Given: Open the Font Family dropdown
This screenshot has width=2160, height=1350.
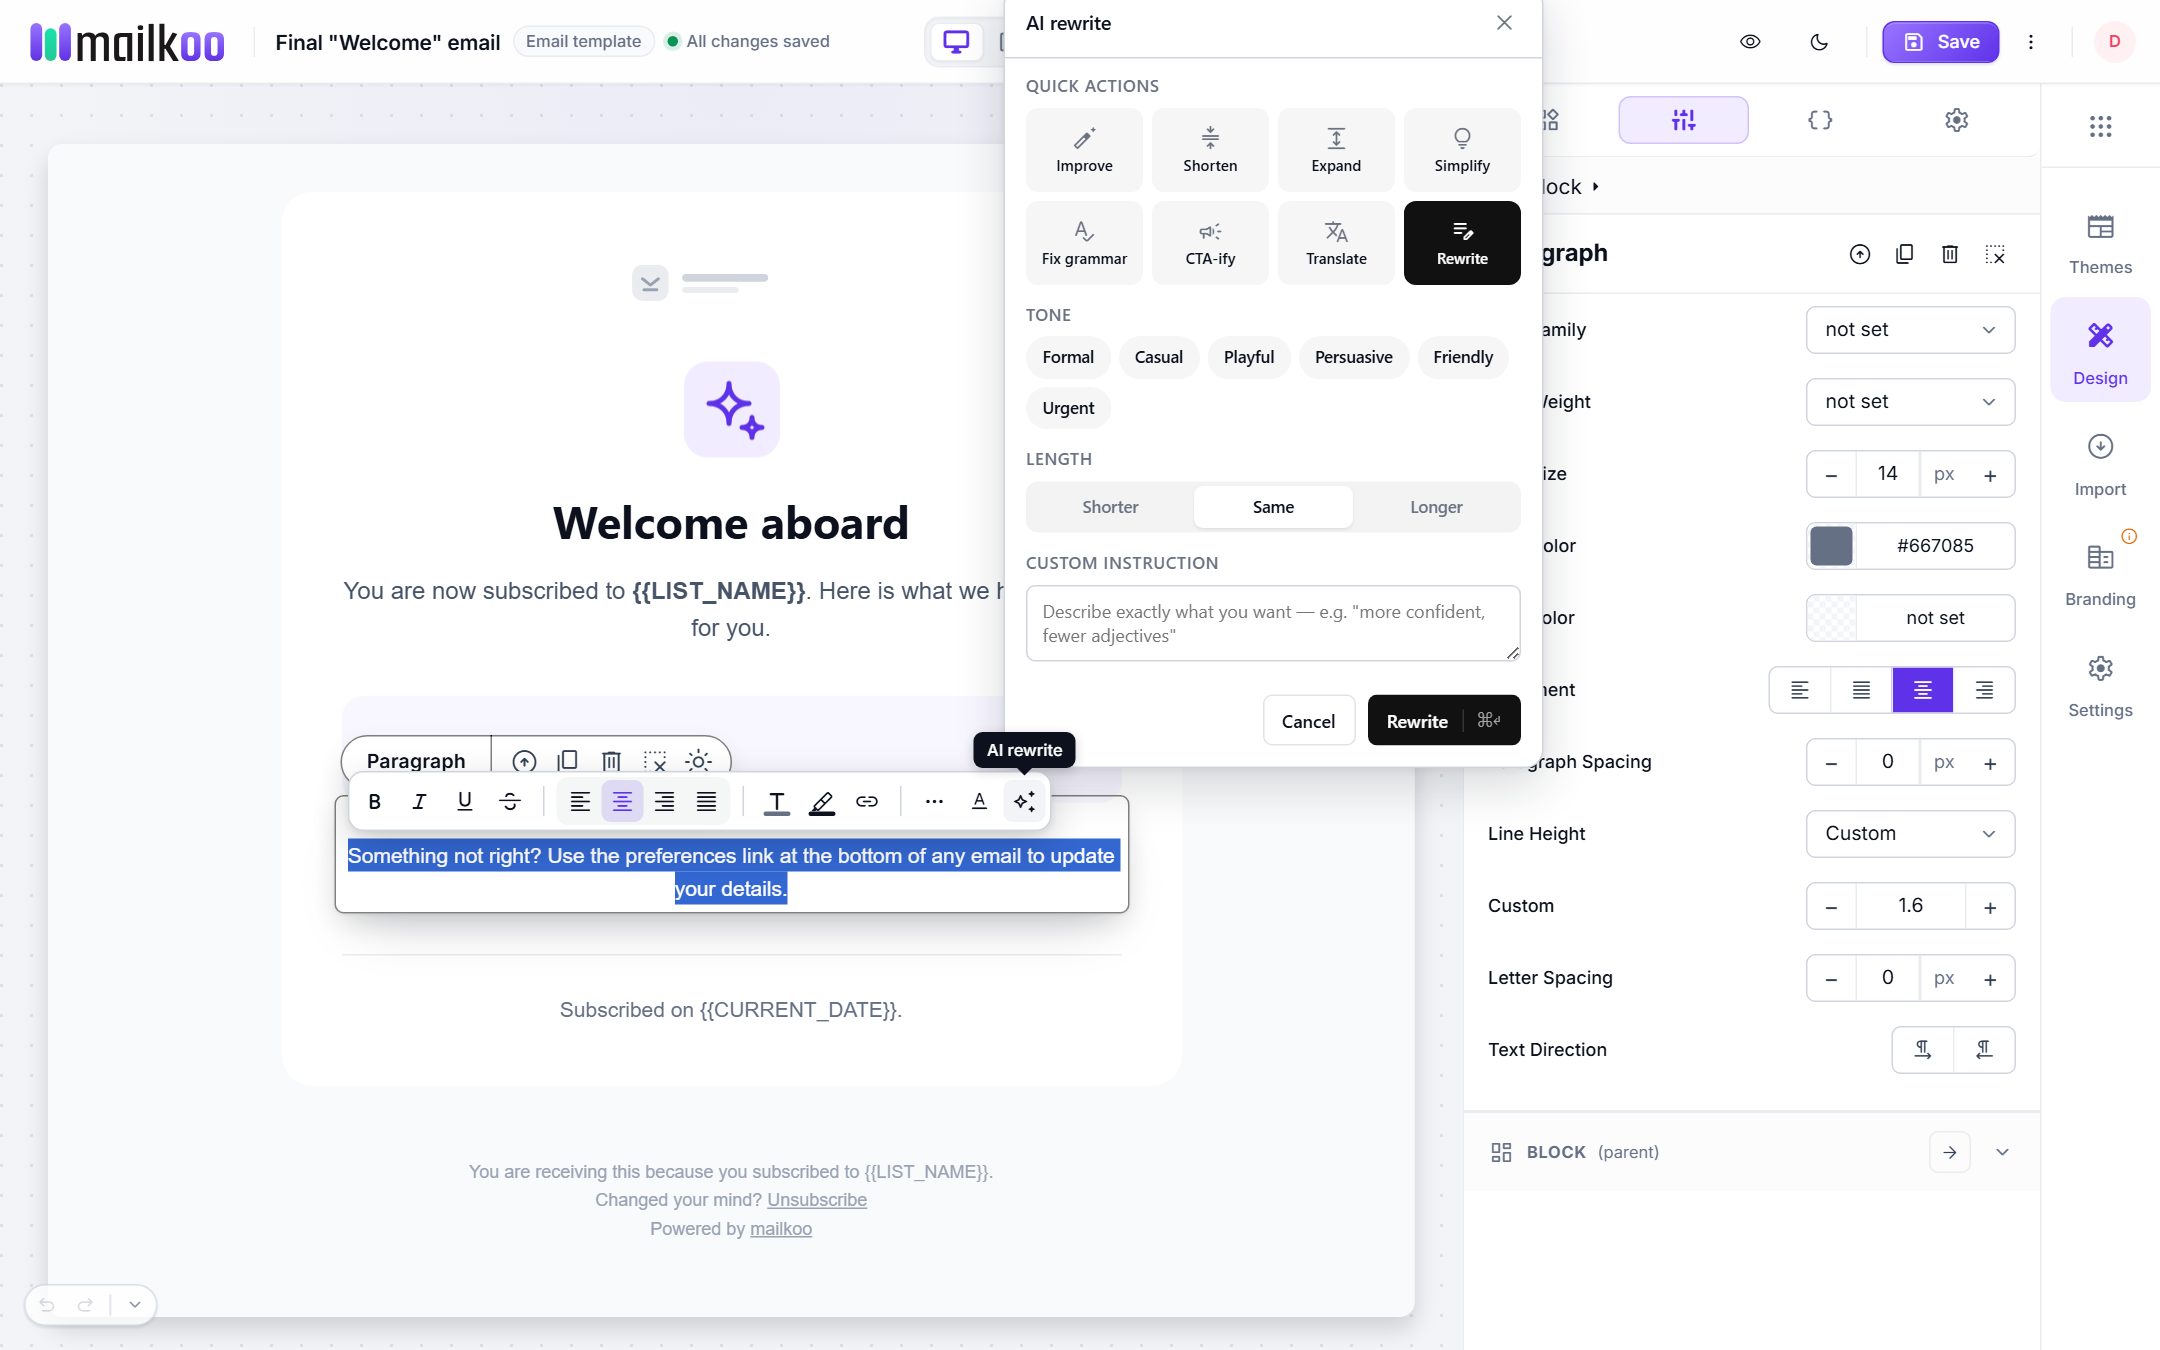Looking at the screenshot, I should (1910, 330).
